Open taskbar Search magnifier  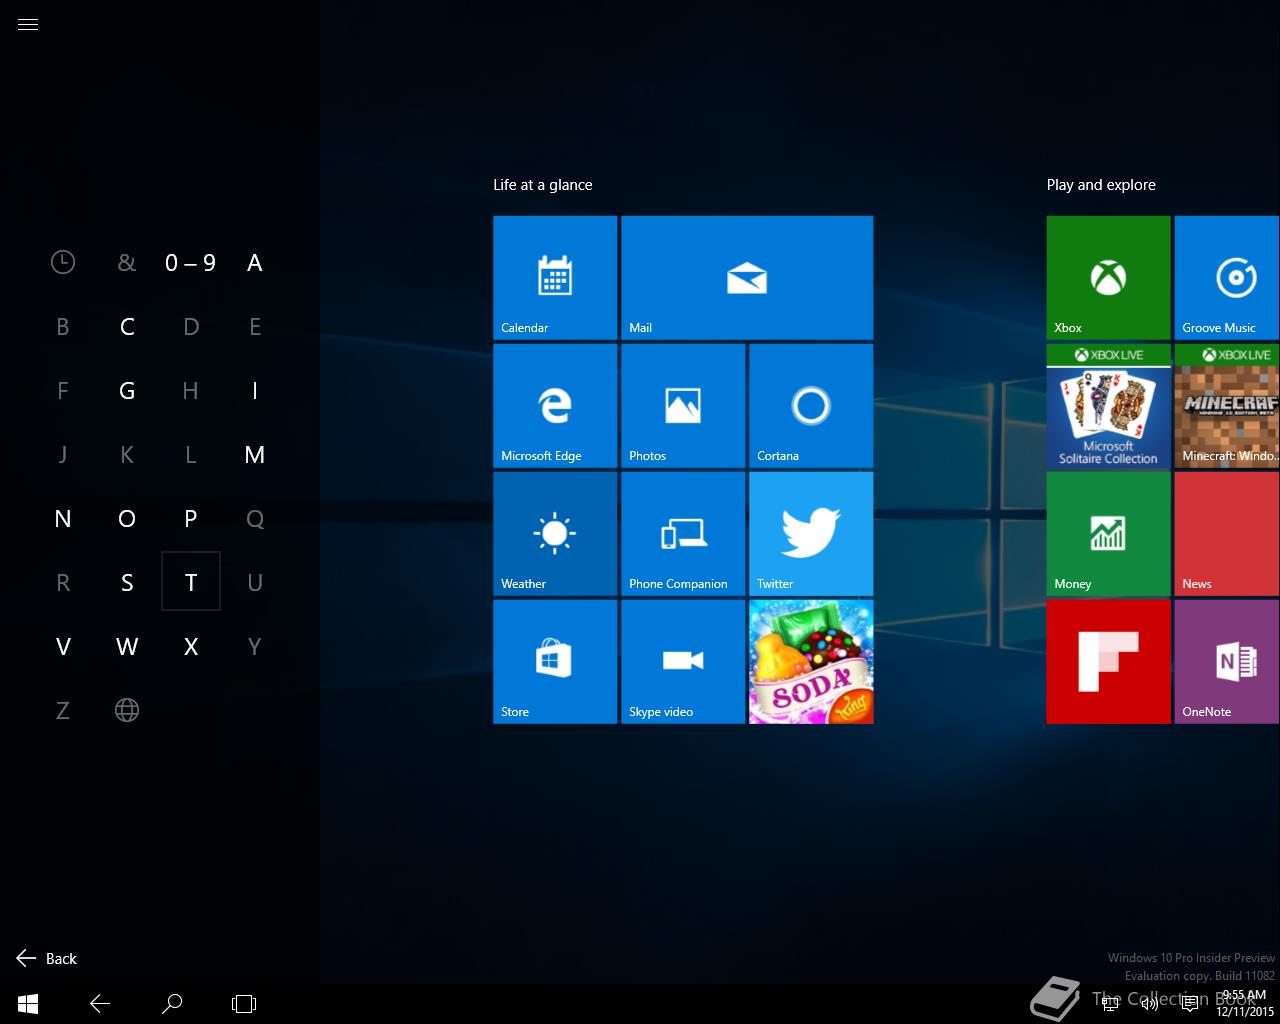point(172,1003)
